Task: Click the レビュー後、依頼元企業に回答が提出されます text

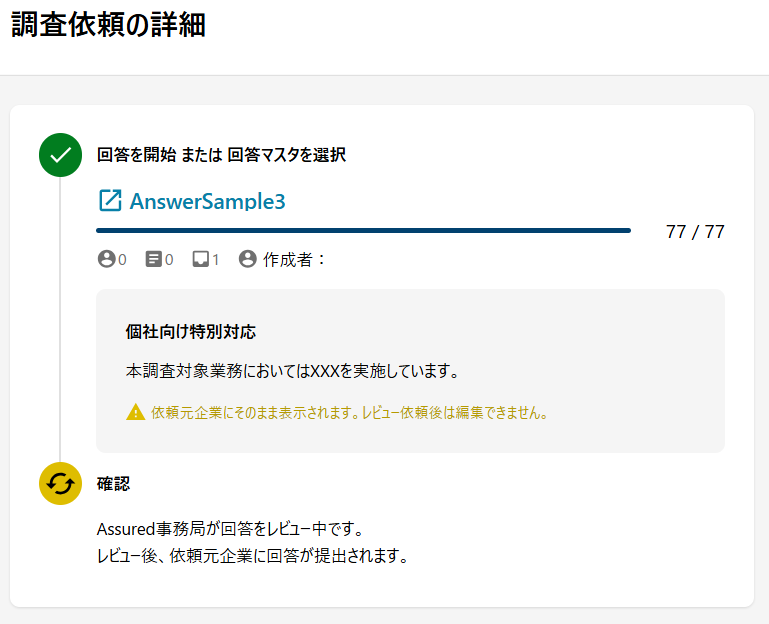Action: (253, 556)
